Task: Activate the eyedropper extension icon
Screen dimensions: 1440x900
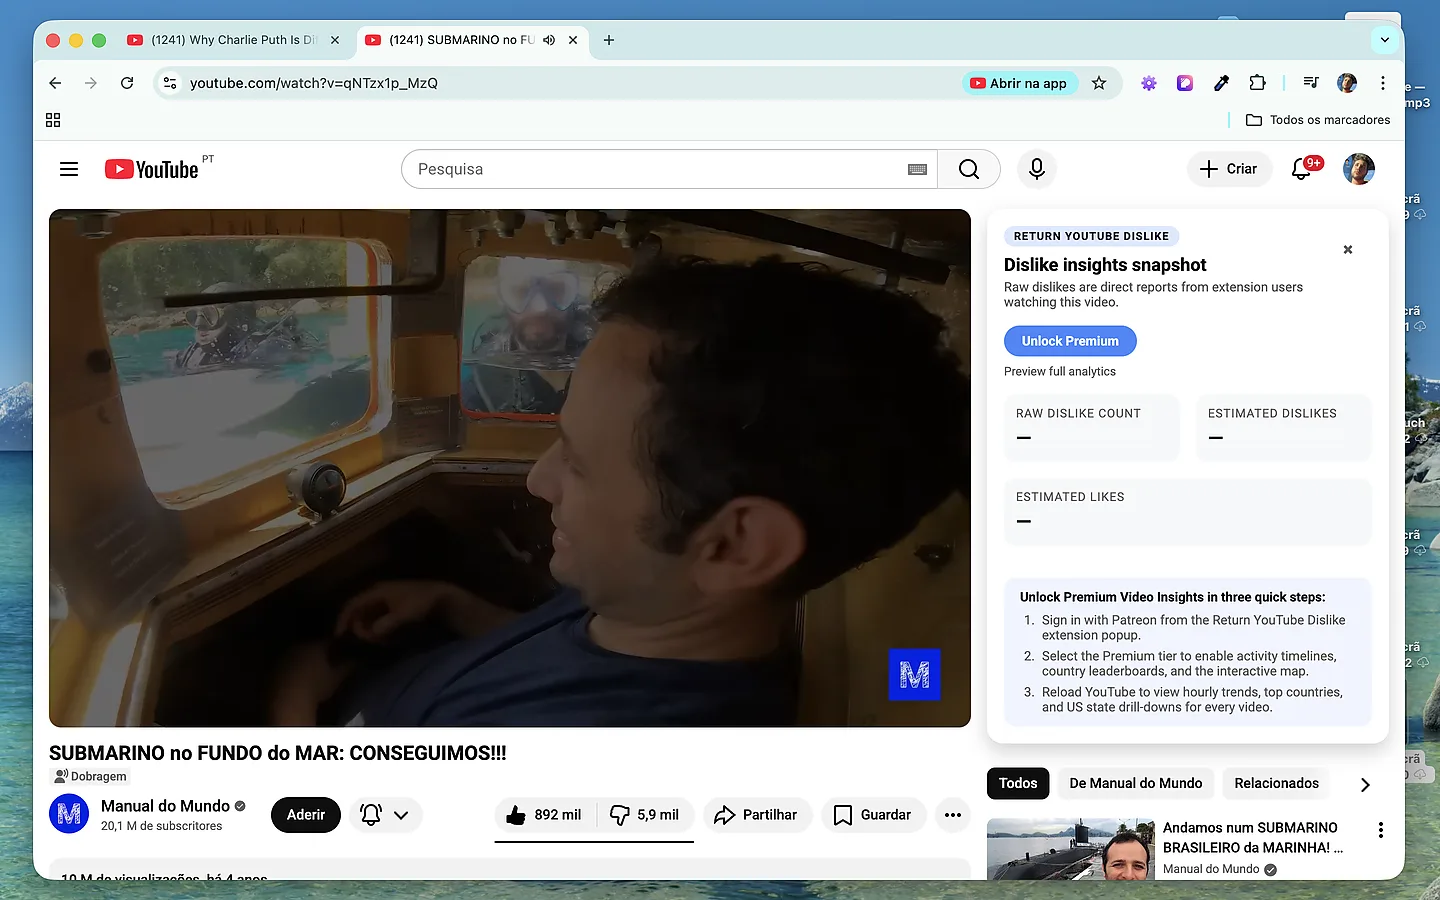Action: [x=1221, y=83]
